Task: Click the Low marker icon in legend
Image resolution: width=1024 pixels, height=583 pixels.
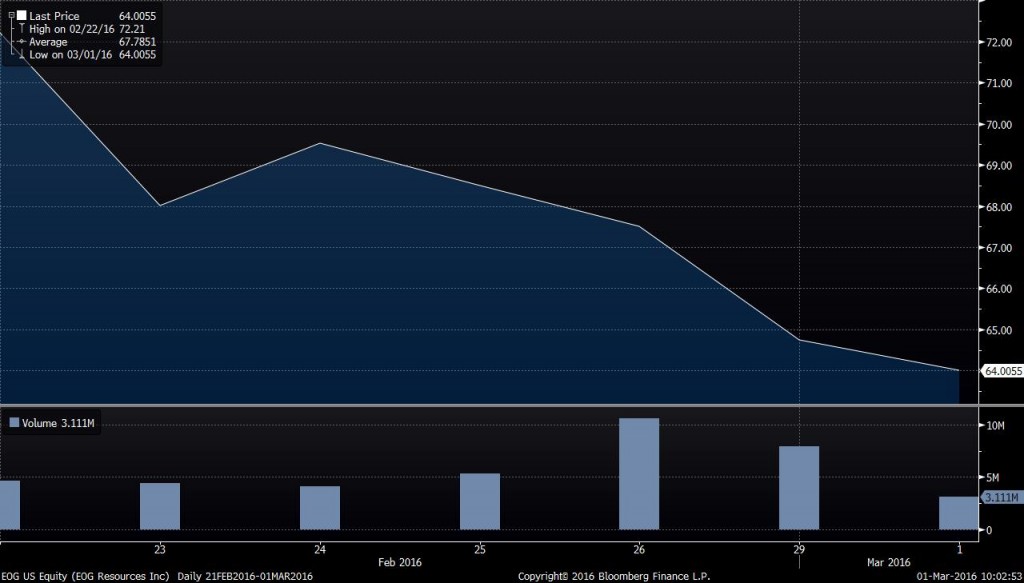Action: click(19, 54)
